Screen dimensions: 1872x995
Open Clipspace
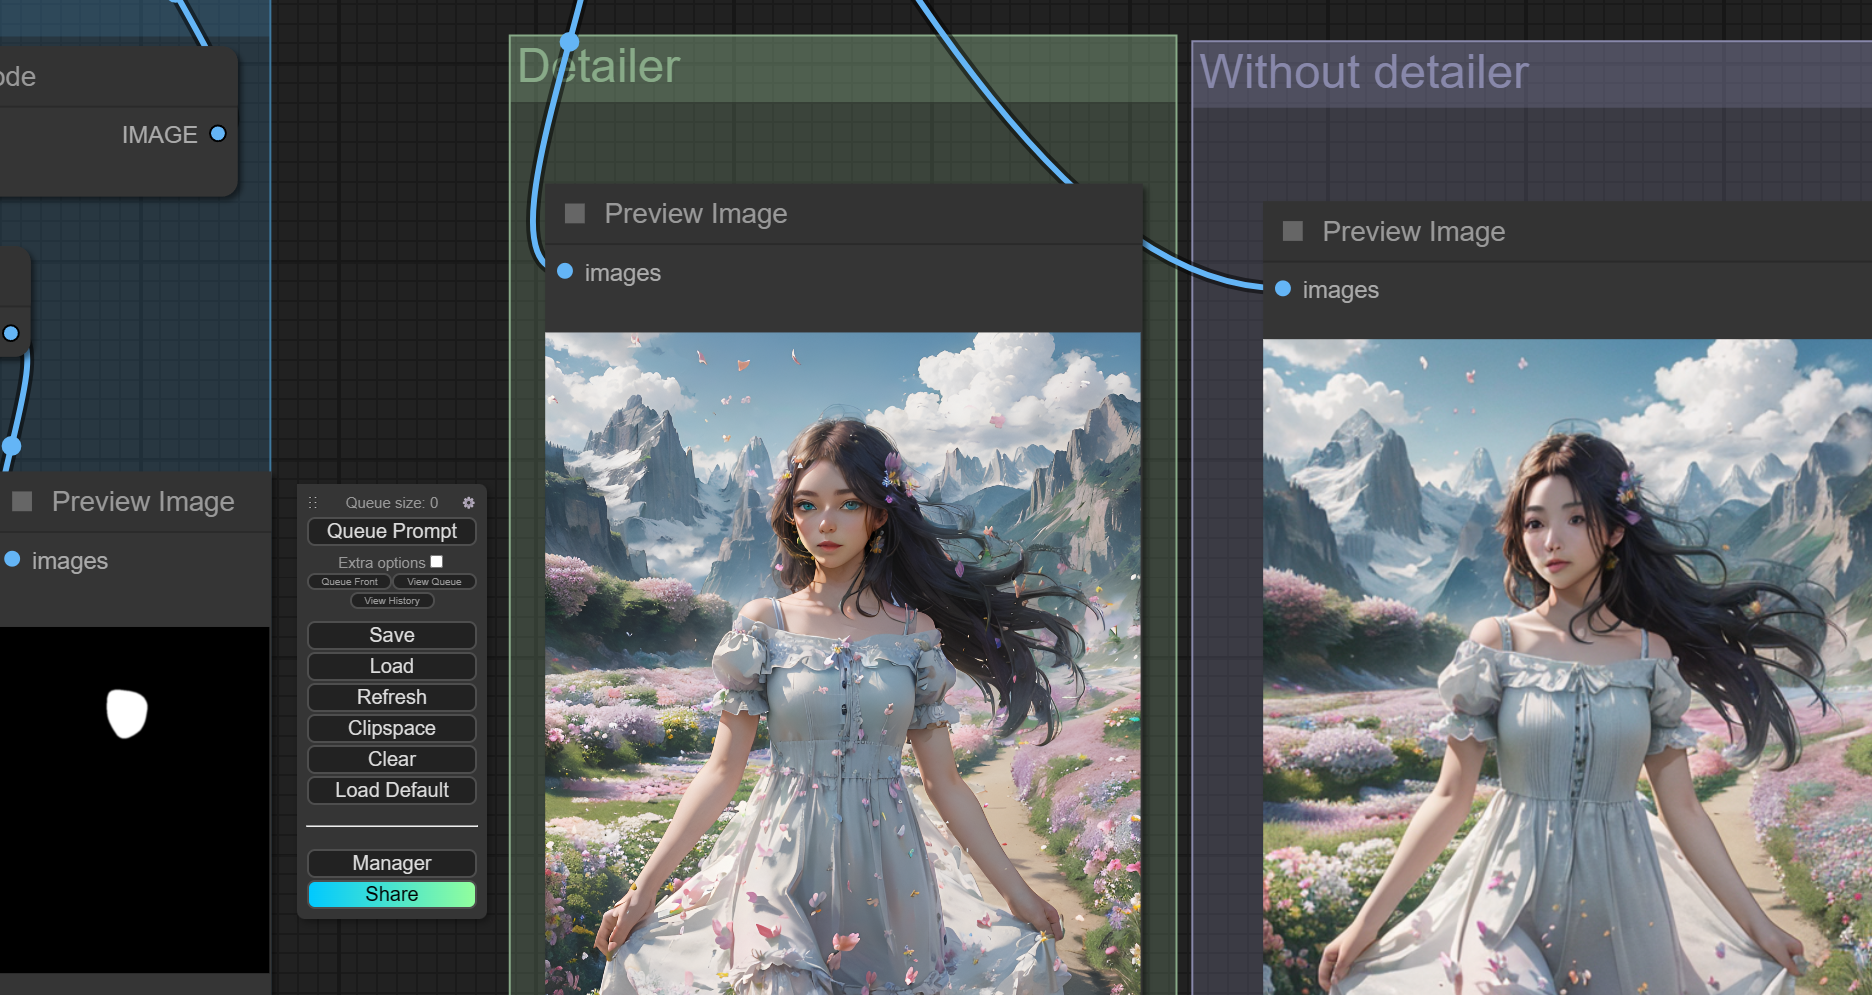(x=392, y=728)
